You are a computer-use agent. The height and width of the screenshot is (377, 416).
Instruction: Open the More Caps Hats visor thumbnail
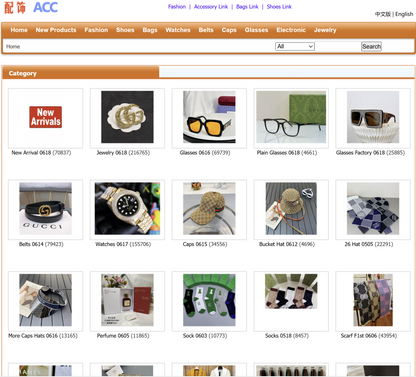45,301
